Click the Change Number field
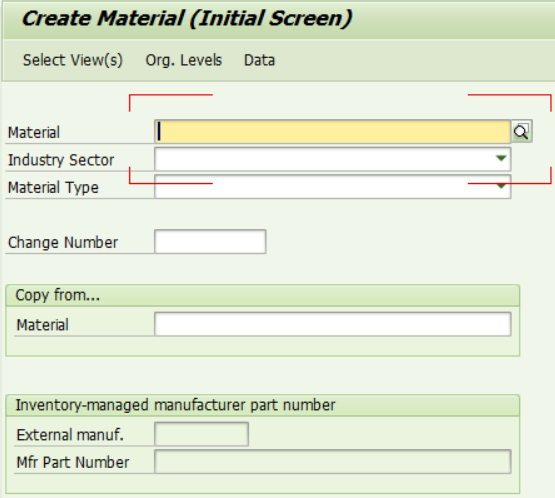Viewport: 555px width, 498px height. 210,242
